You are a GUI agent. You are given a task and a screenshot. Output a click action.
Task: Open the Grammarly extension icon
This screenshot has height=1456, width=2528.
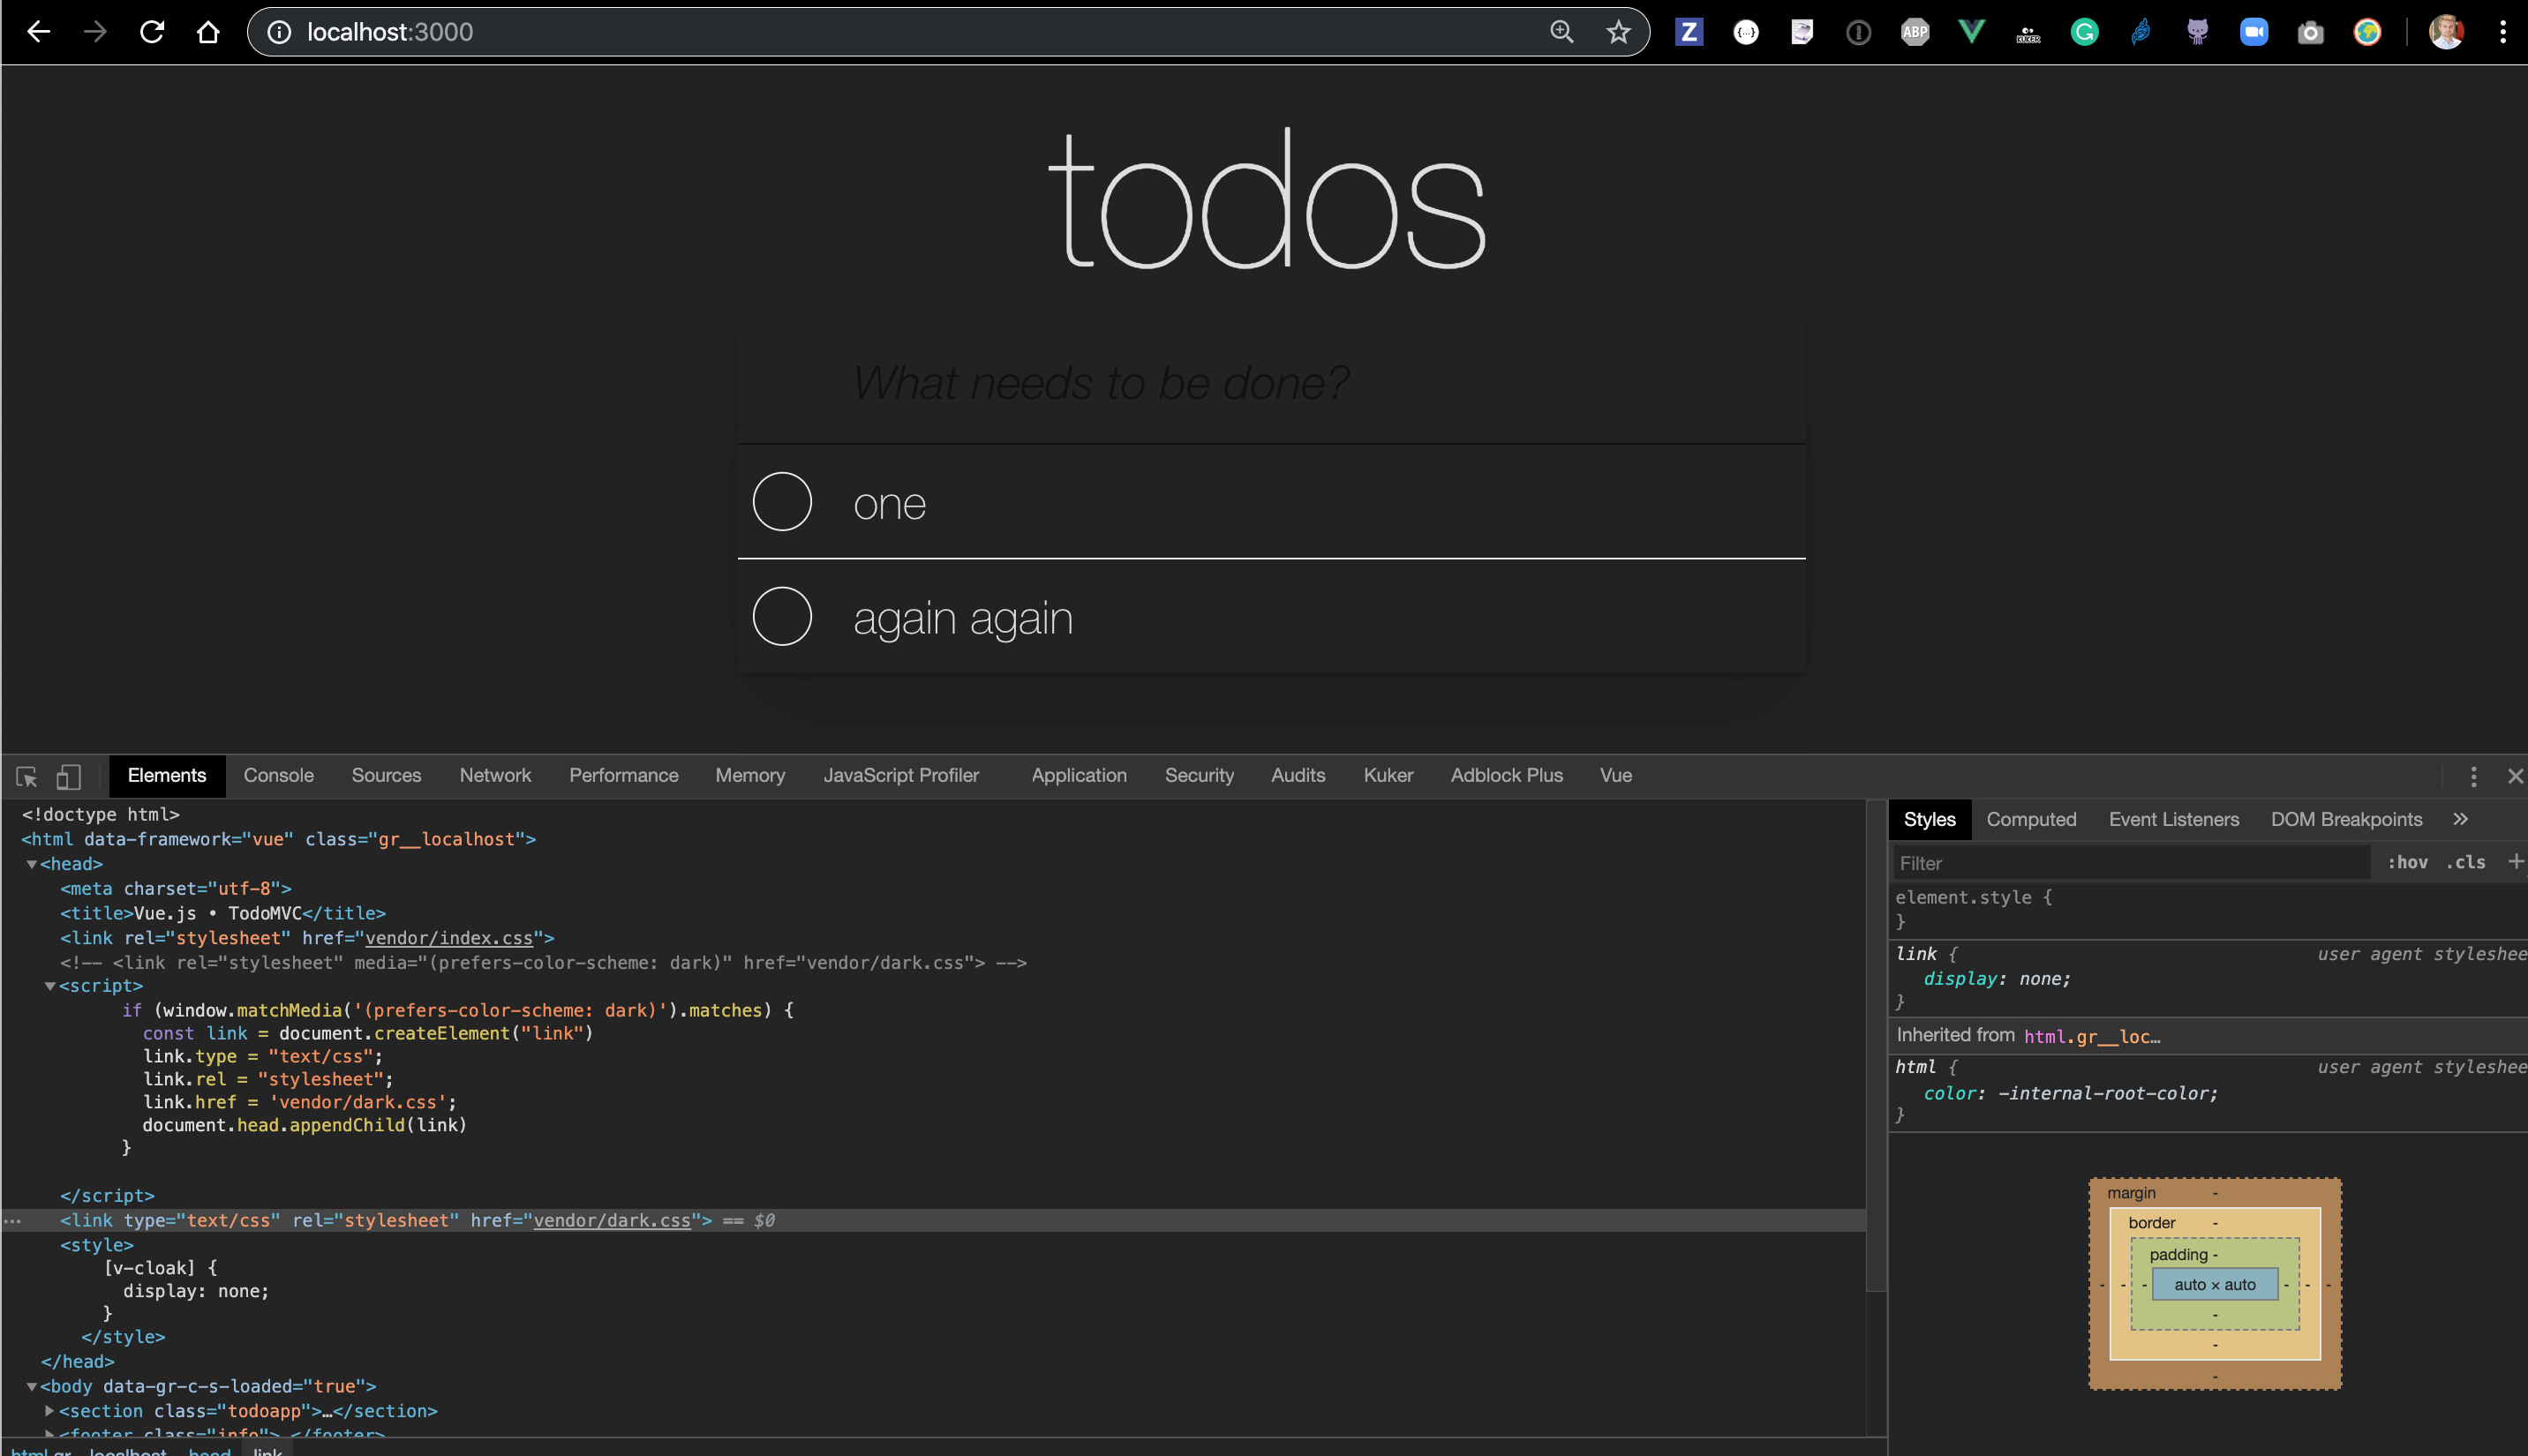(2084, 31)
